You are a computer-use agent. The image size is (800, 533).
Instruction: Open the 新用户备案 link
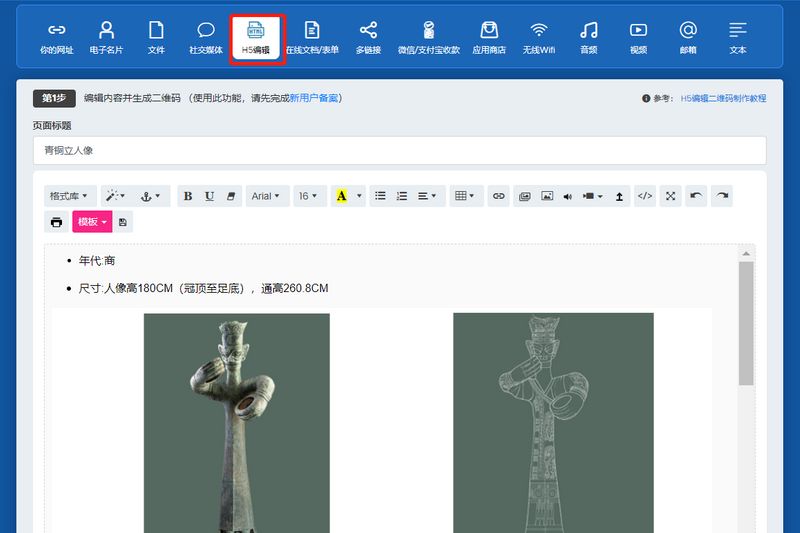314,98
